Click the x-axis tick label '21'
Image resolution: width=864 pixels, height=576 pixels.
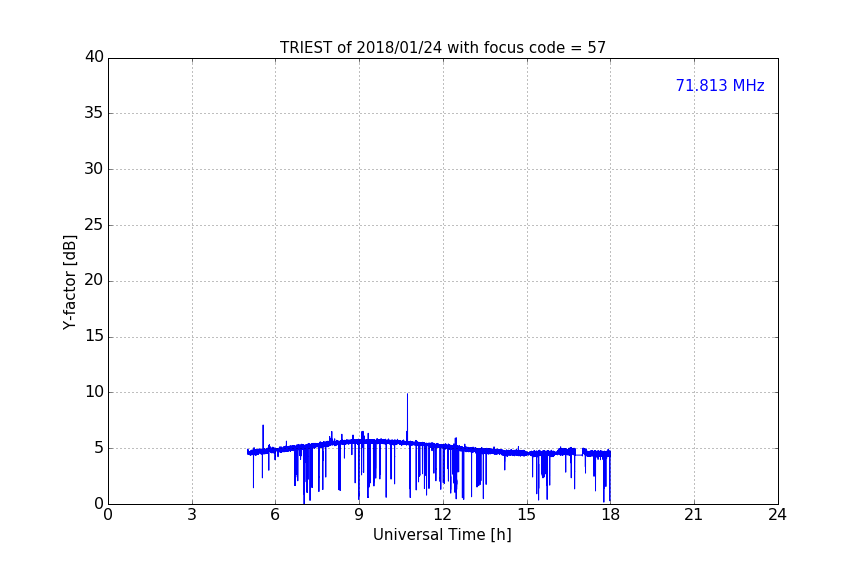coord(694,515)
